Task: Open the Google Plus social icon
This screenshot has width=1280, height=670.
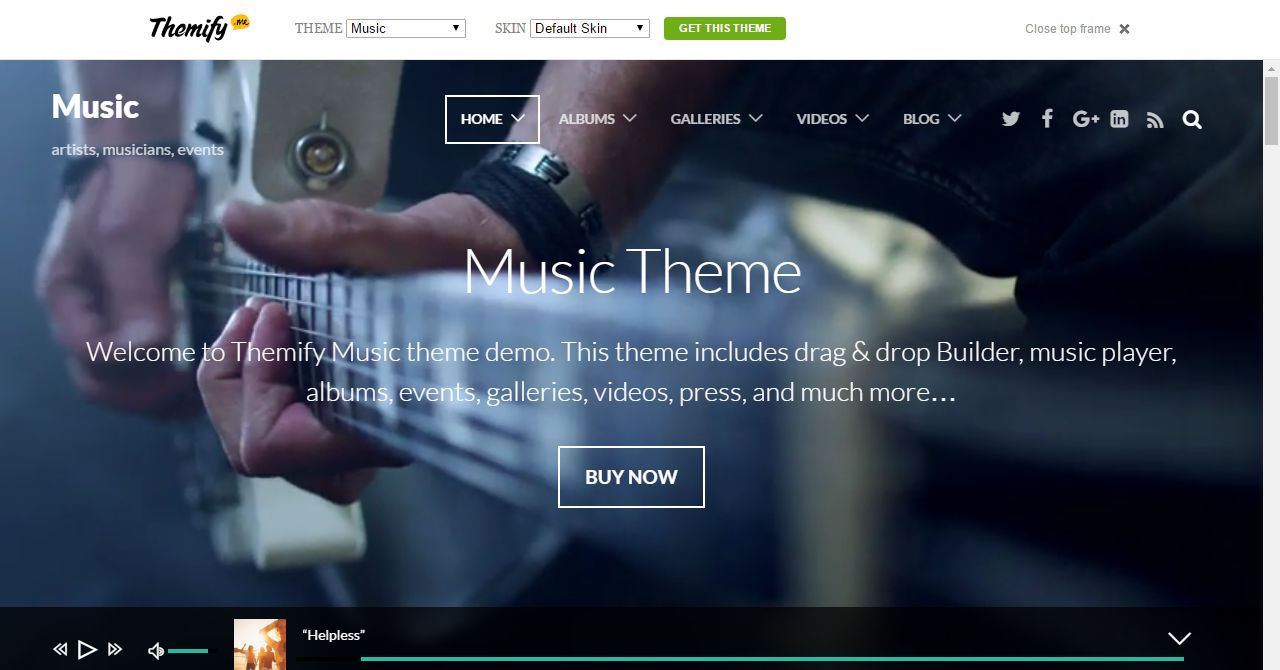Action: (1086, 119)
